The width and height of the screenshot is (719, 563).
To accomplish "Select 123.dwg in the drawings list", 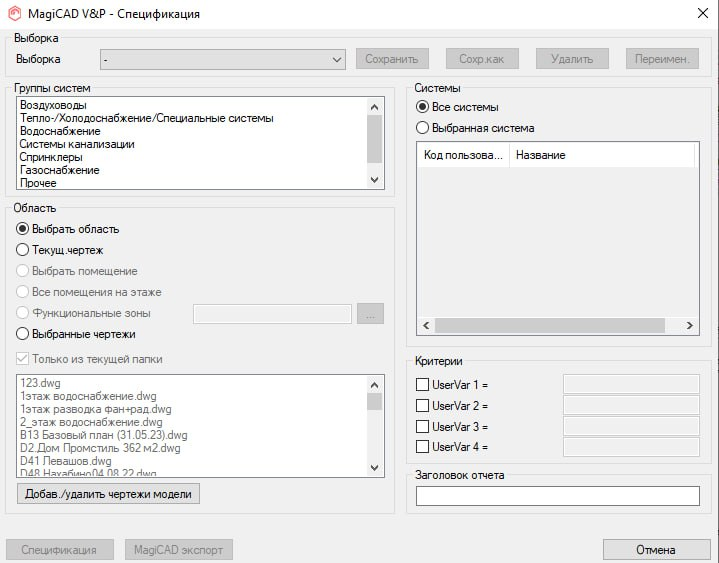I will (40, 383).
